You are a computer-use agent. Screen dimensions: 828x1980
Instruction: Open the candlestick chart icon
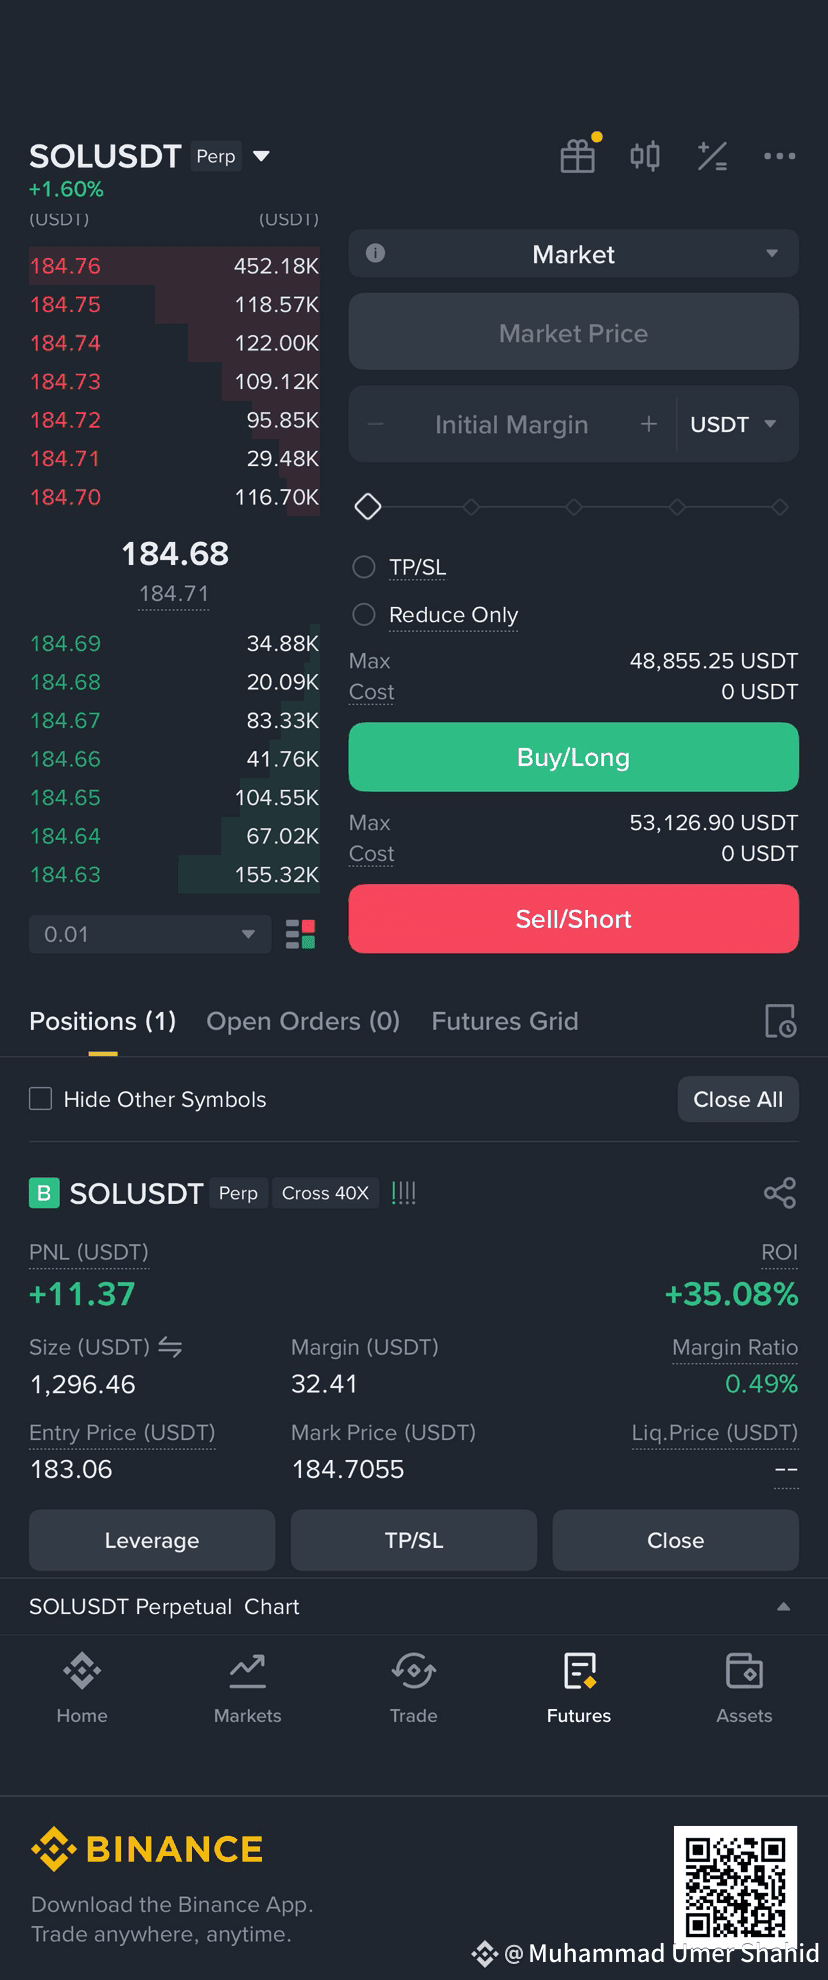click(x=645, y=156)
